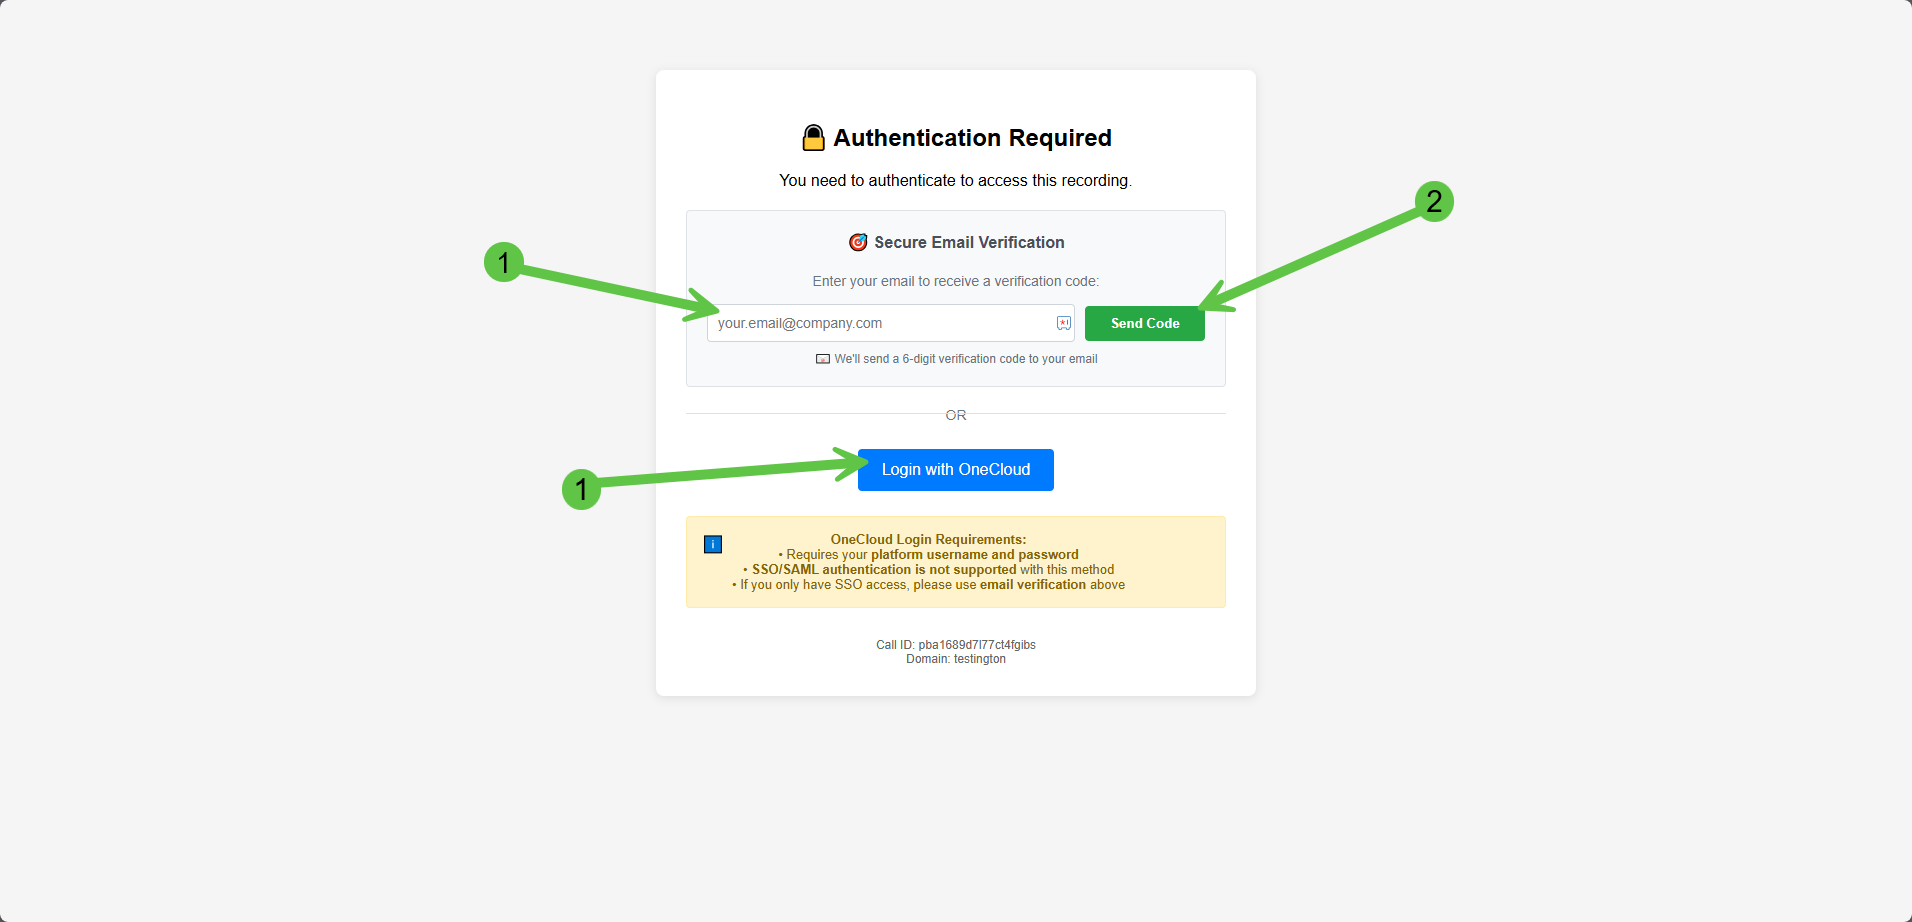Click the 'Enter your email' instruction label
Screen dimensions: 1912x922
[955, 281]
